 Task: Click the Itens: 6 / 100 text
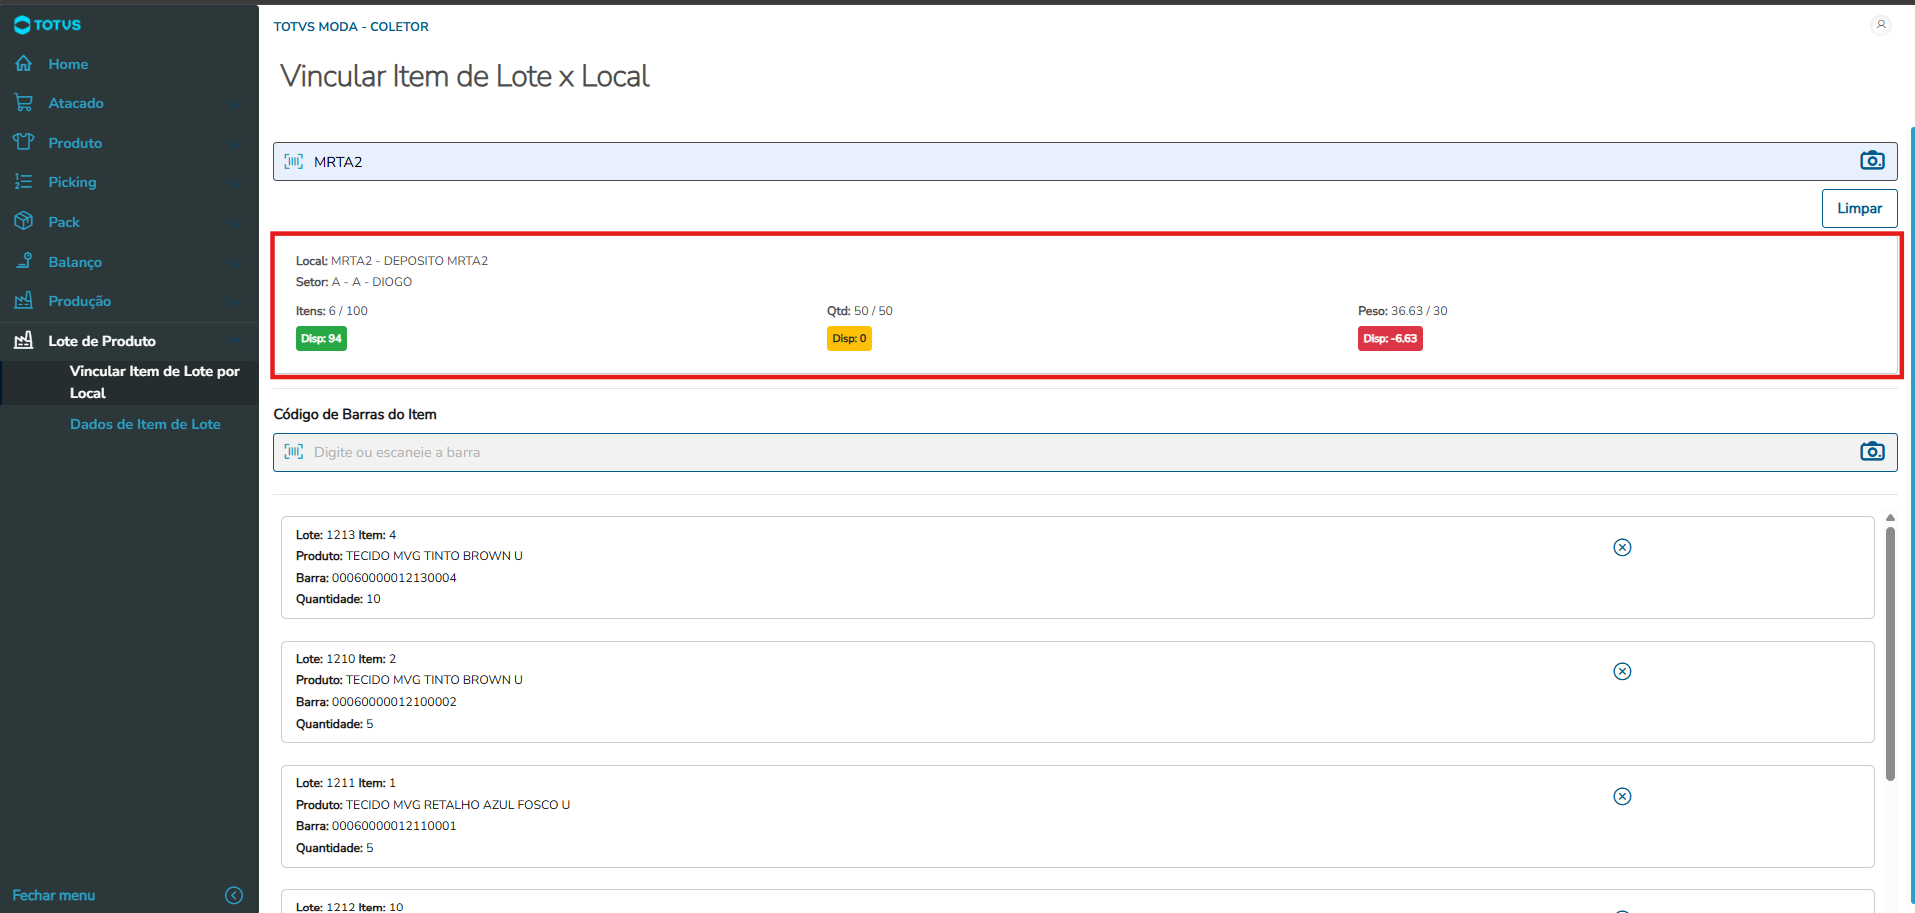332,311
